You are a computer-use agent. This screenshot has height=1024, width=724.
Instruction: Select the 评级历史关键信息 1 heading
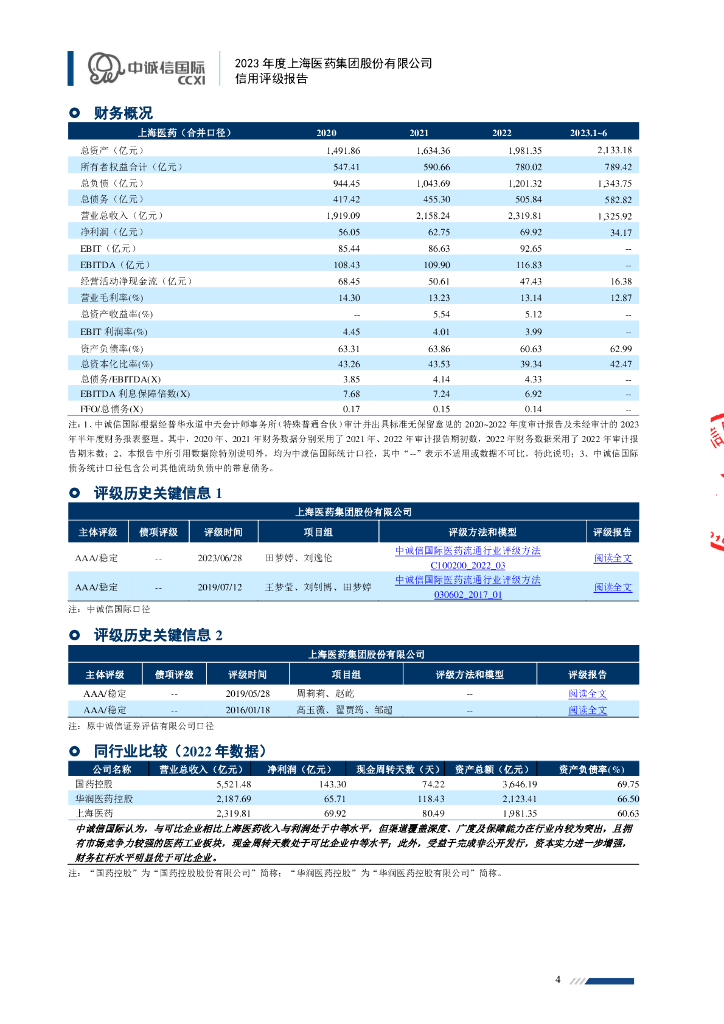(x=158, y=493)
